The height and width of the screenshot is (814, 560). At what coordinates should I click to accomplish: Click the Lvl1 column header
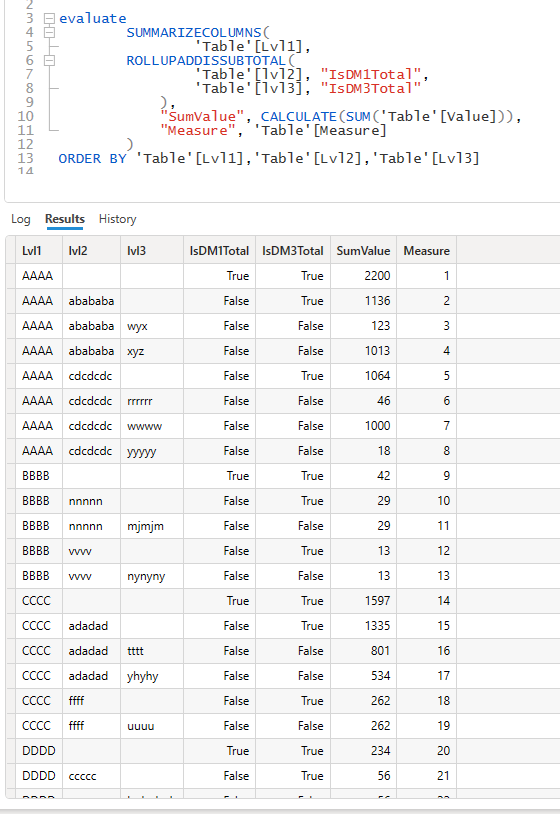(39, 251)
